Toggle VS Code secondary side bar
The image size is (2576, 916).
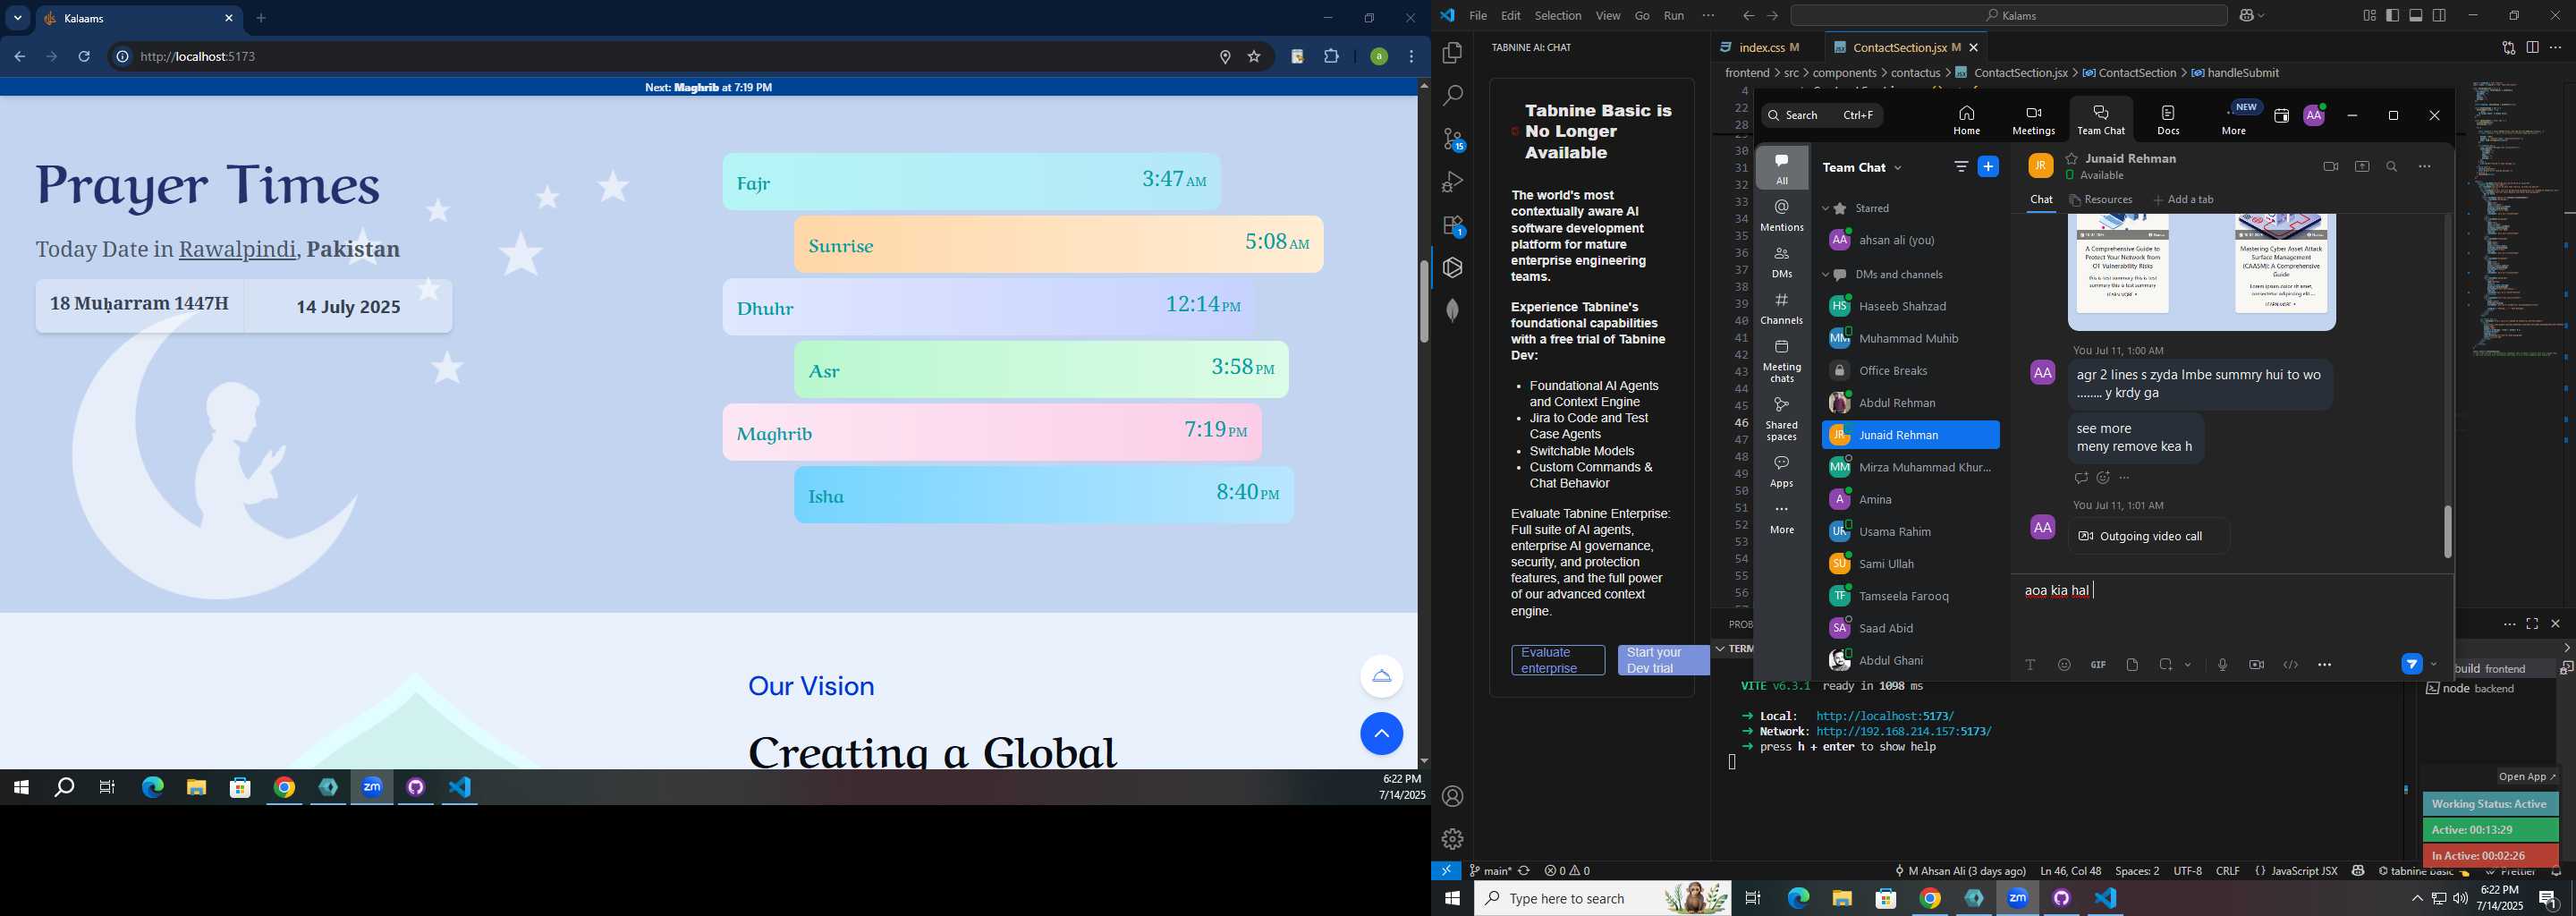pos(2440,15)
